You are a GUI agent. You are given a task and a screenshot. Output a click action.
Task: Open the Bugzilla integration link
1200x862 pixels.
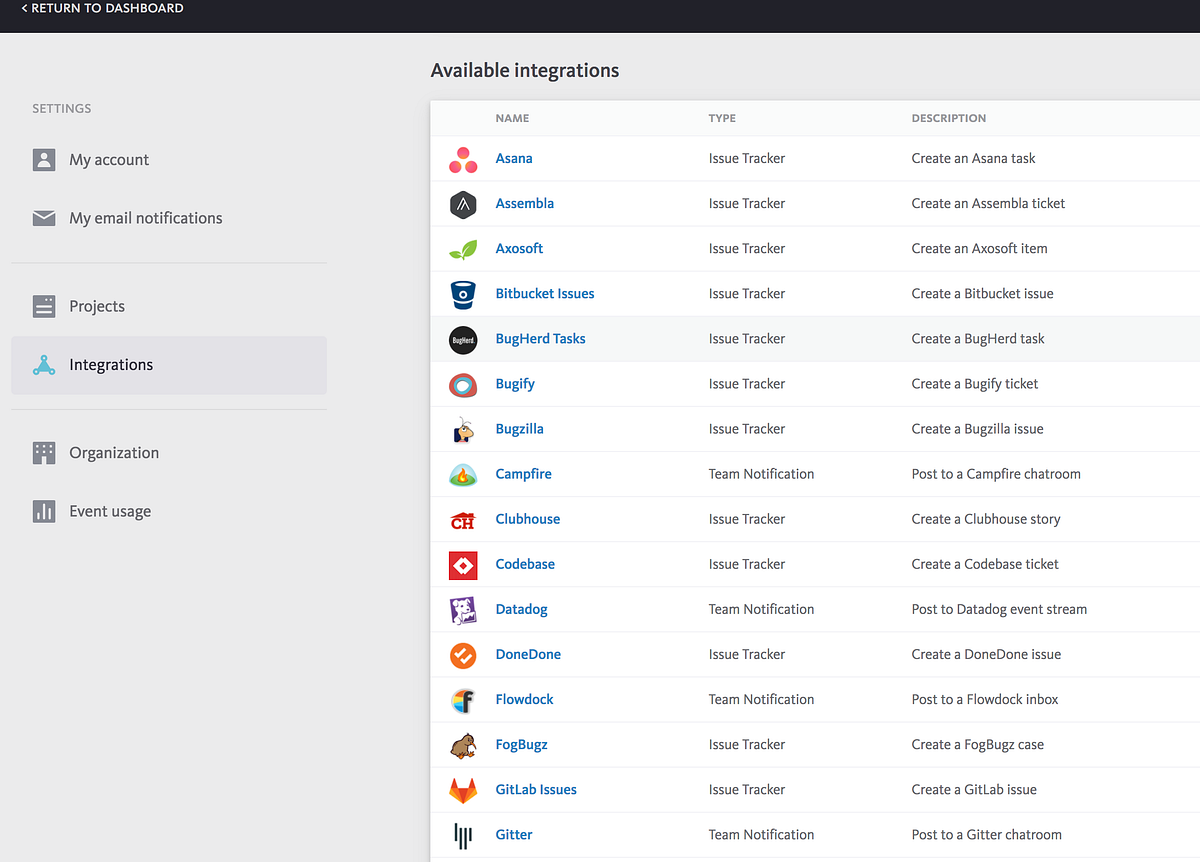tap(519, 428)
